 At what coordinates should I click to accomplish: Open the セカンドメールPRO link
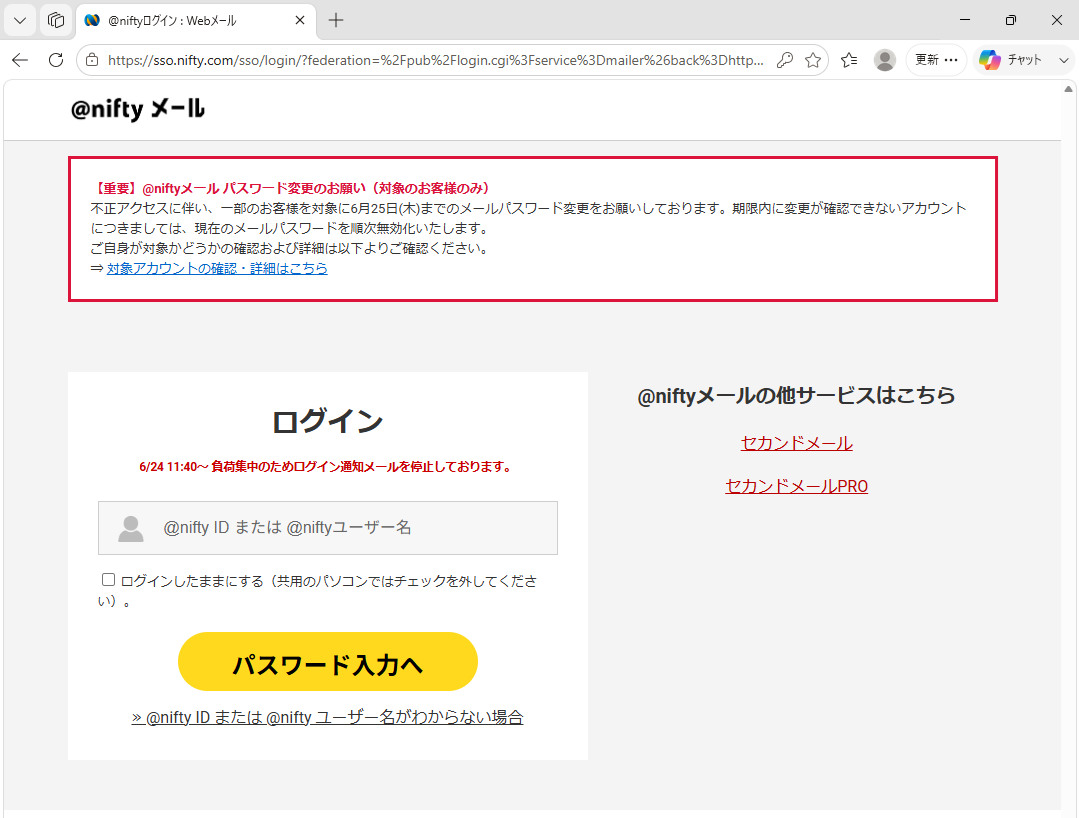tap(796, 486)
